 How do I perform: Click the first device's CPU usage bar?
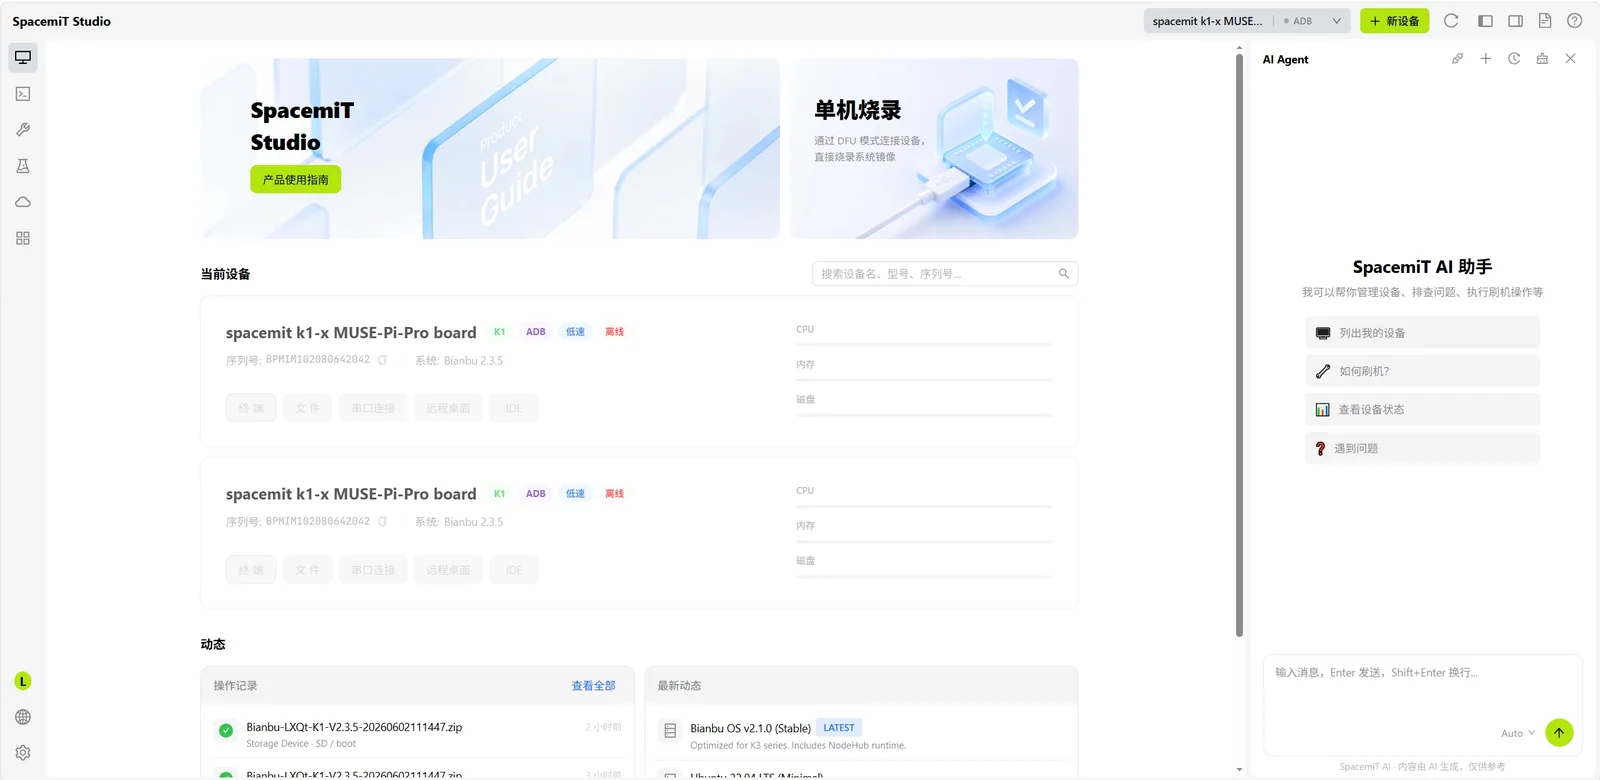(924, 345)
